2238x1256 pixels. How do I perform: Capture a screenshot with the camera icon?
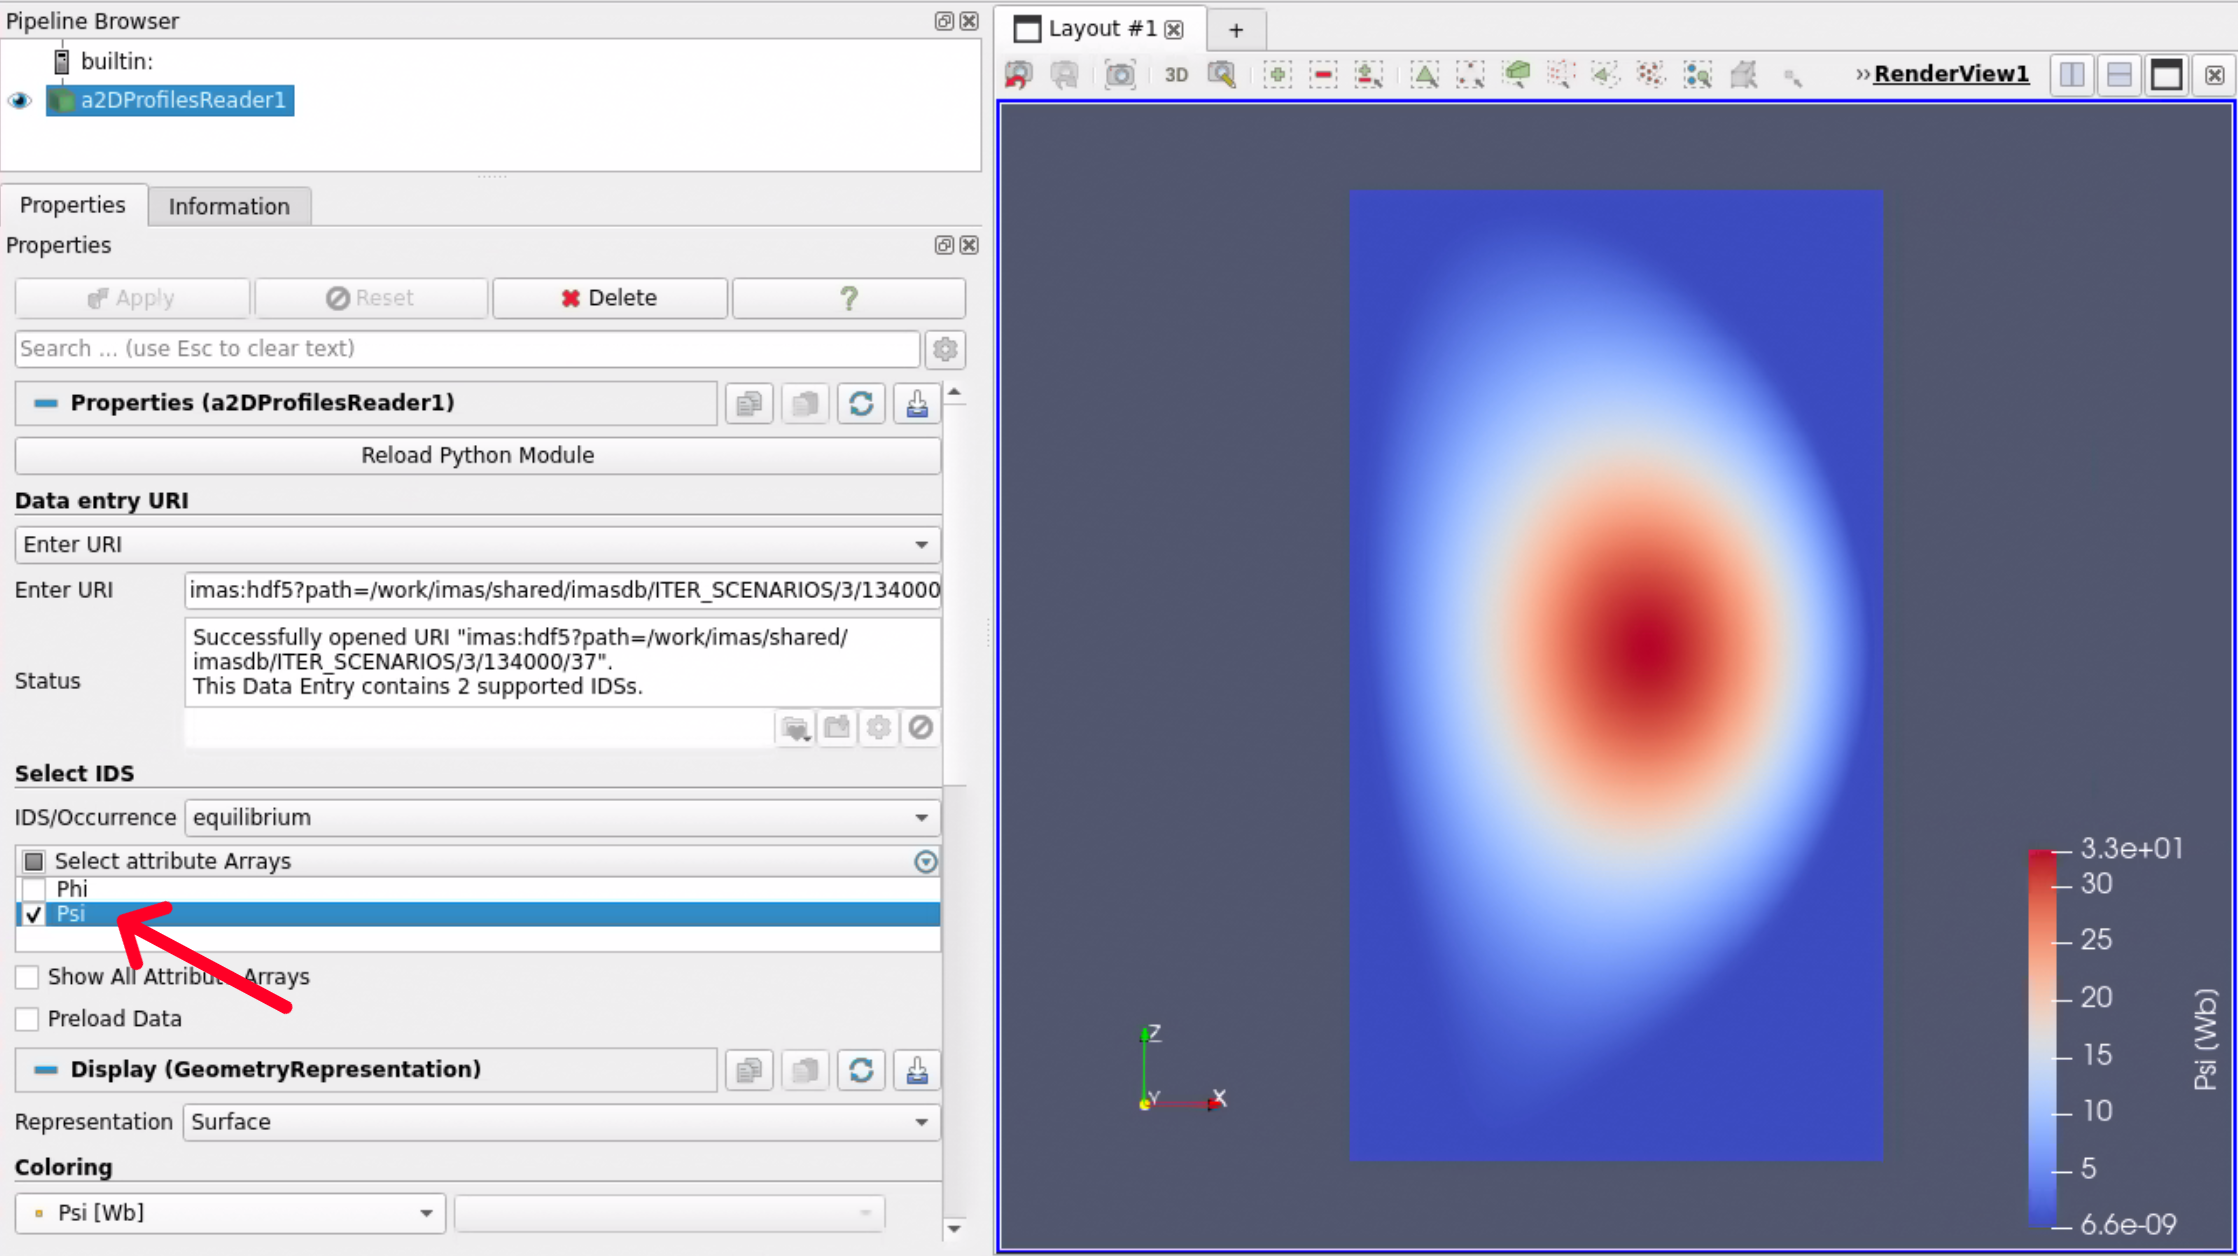click(1120, 74)
